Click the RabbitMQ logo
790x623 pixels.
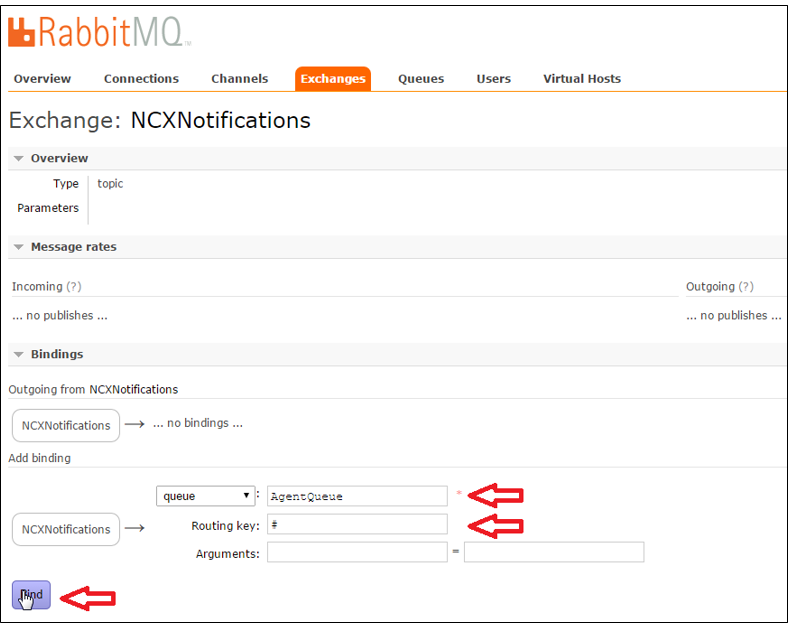click(x=99, y=32)
